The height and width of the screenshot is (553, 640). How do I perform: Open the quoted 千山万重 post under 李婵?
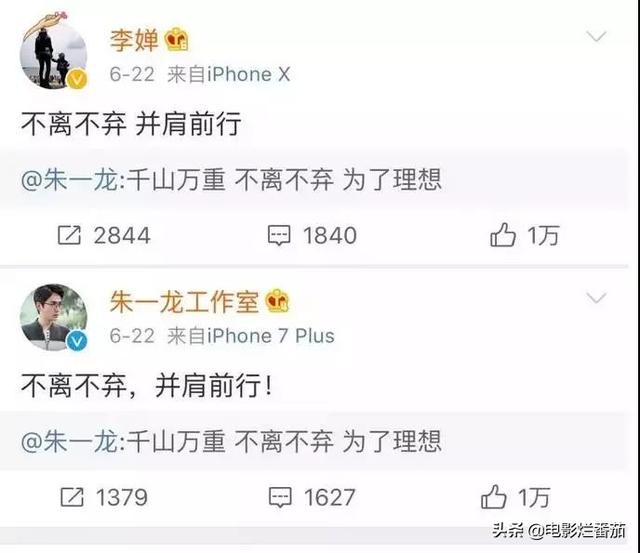pyautogui.click(x=314, y=180)
